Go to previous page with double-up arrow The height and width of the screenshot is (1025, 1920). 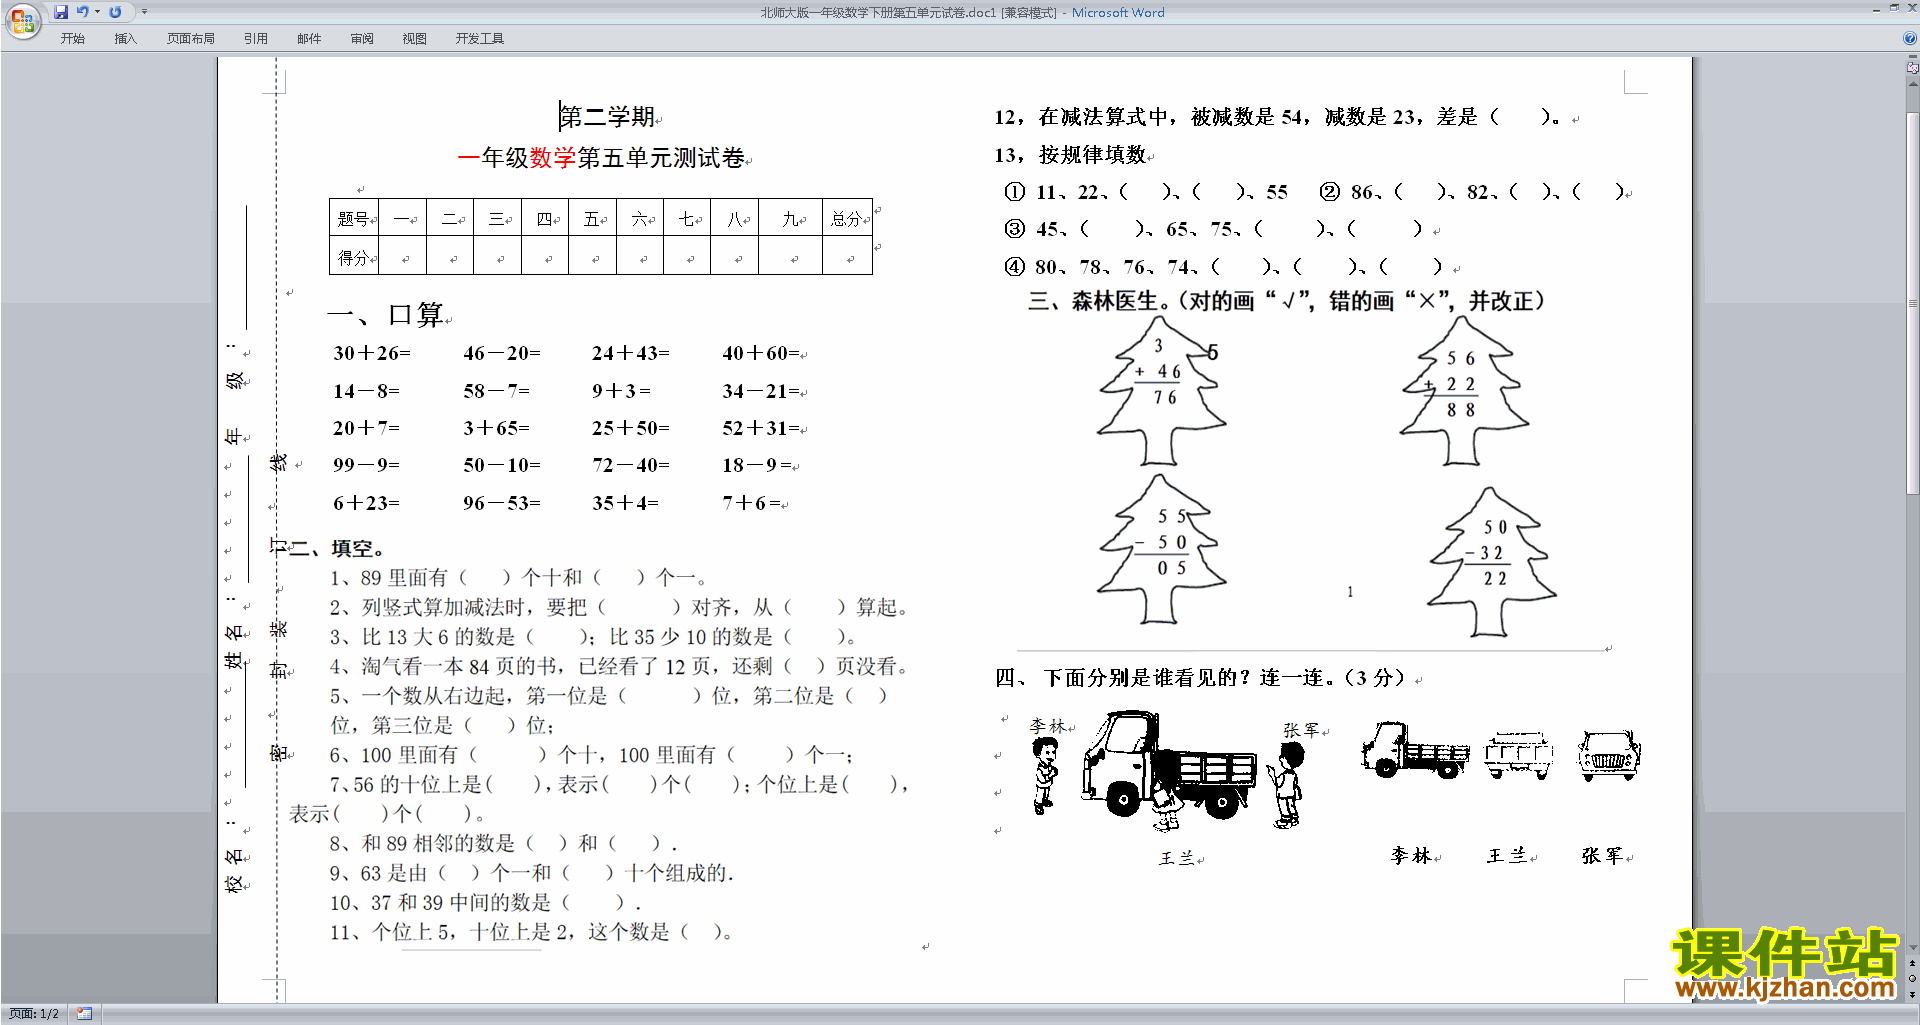point(1912,963)
